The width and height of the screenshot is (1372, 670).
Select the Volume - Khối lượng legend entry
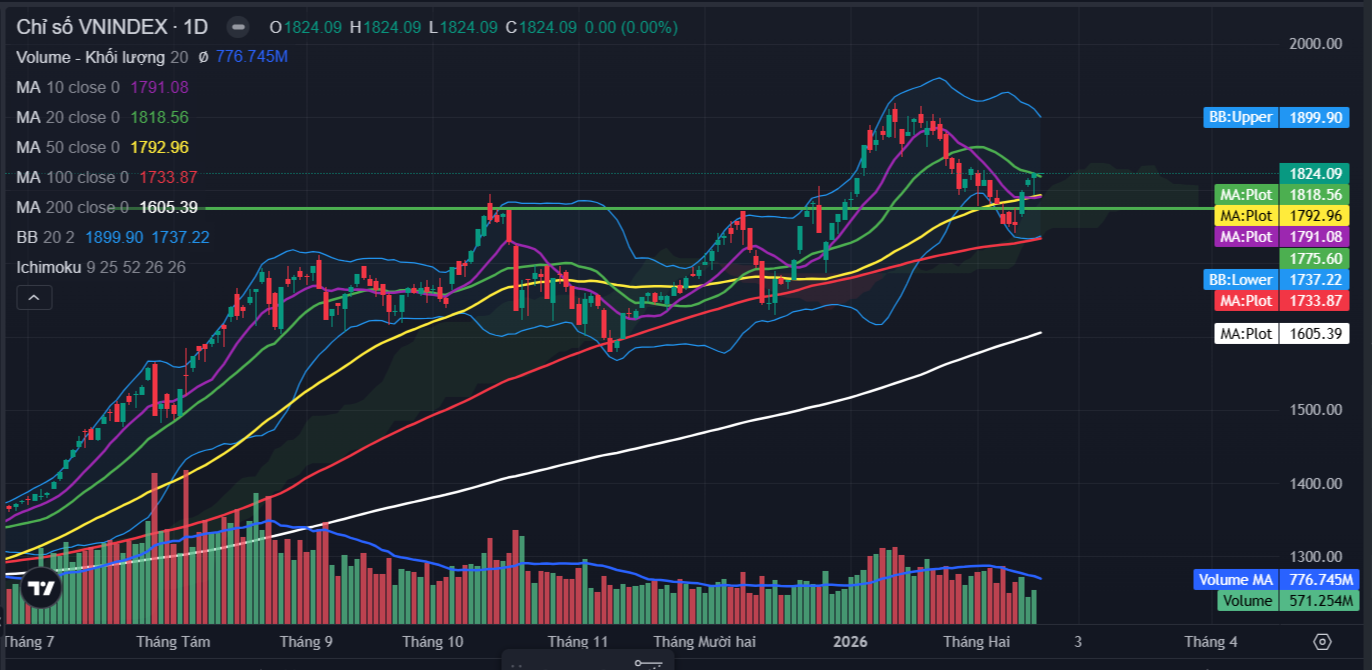95,57
